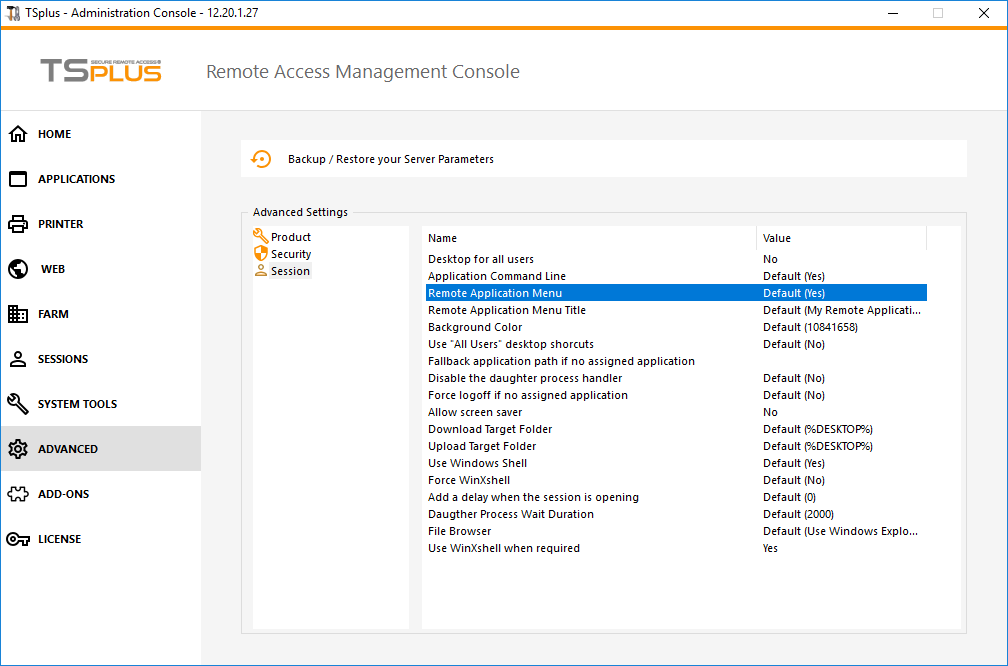Image resolution: width=1008 pixels, height=666 pixels.
Task: Click the Home house icon in sidebar
Action: point(18,134)
